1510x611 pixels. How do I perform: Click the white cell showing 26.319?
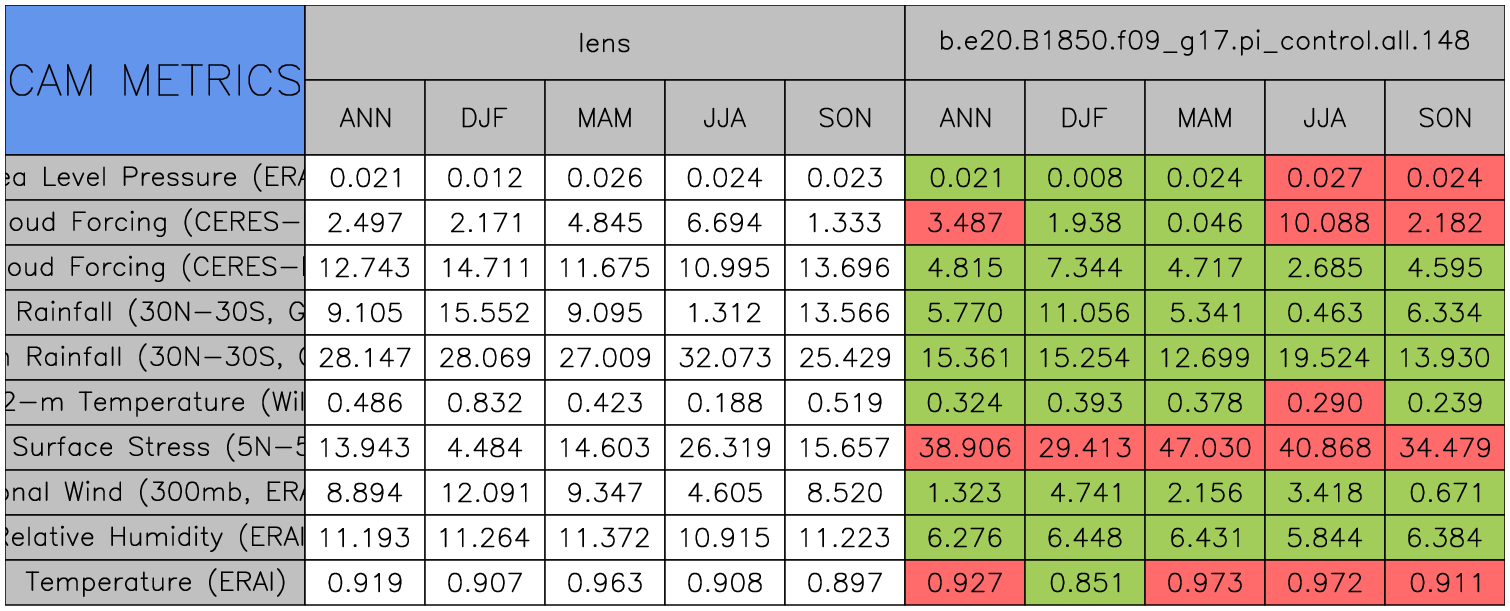[x=724, y=448]
